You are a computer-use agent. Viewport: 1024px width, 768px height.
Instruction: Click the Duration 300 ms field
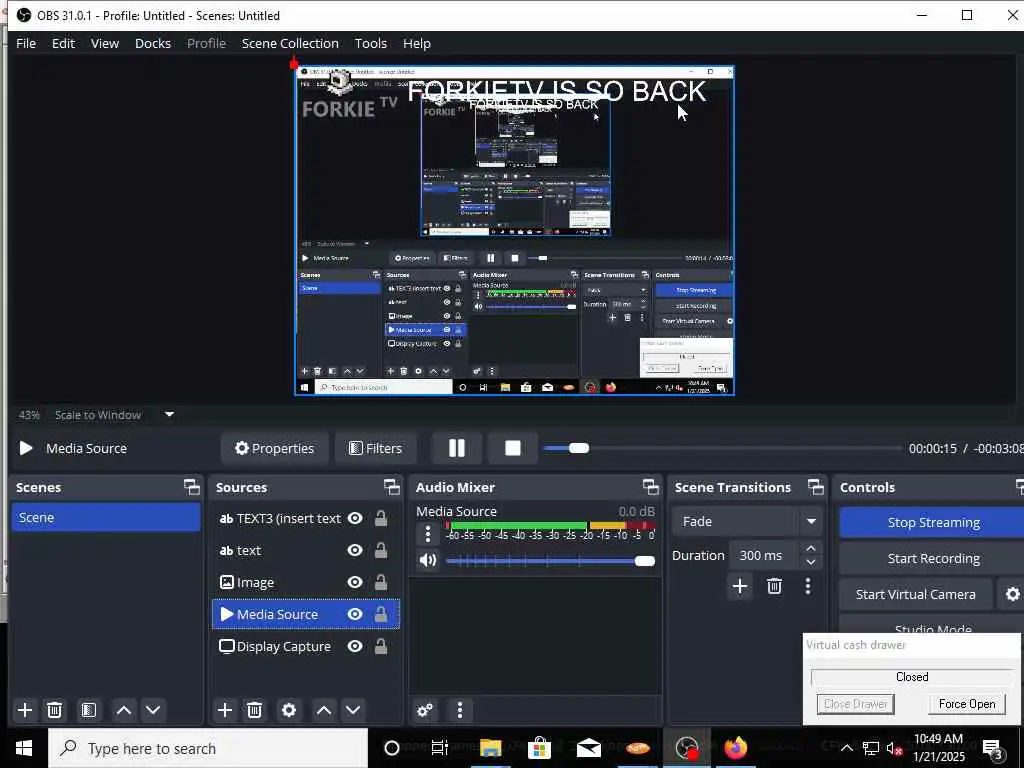[765, 555]
